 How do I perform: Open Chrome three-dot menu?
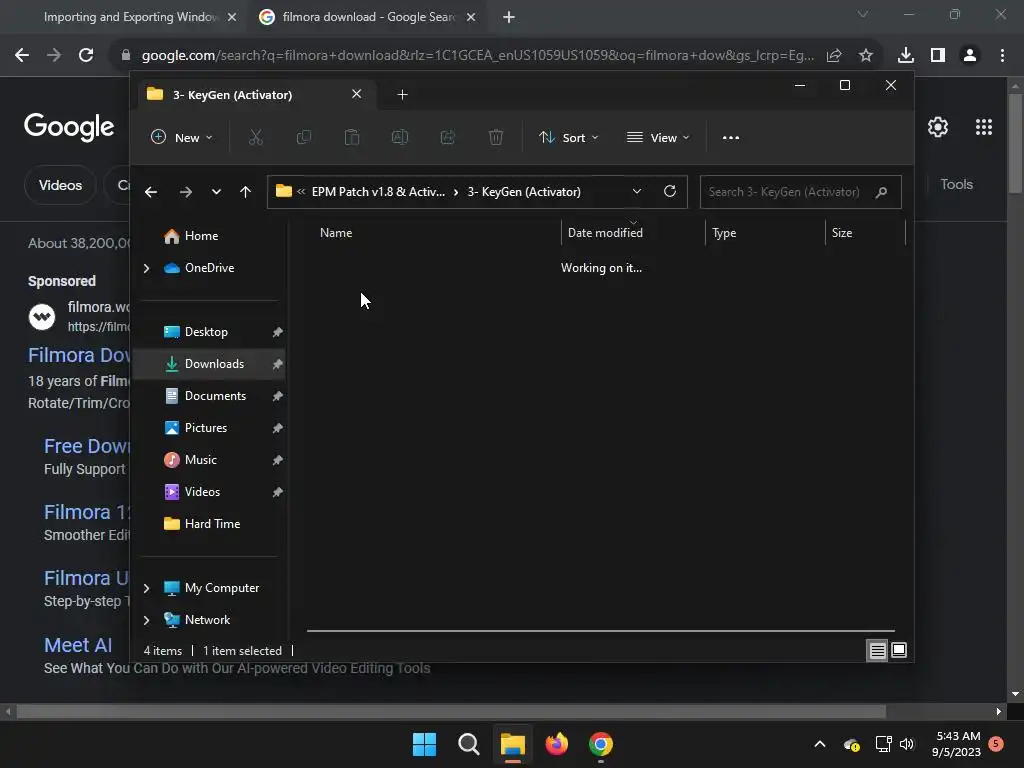pyautogui.click(x=1002, y=56)
